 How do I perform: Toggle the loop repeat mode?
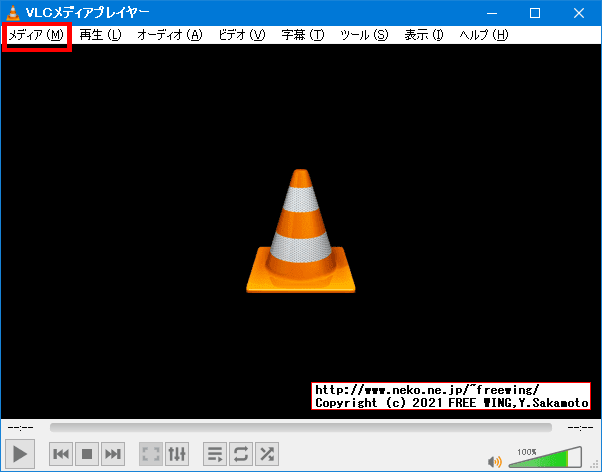[241, 454]
